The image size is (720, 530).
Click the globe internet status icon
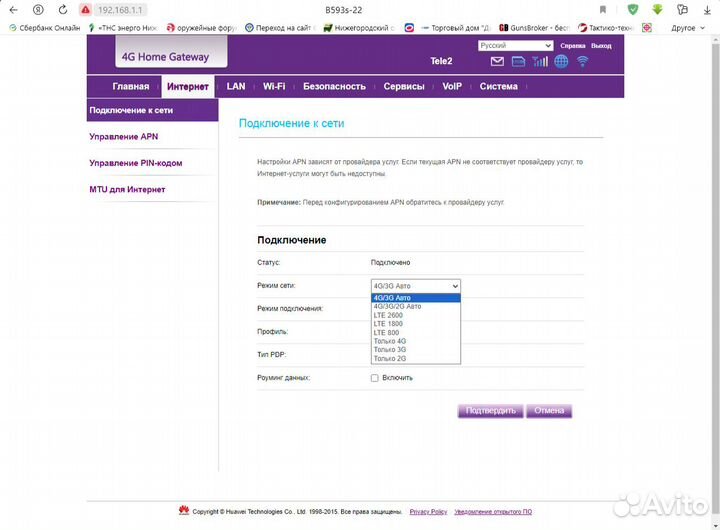[561, 62]
